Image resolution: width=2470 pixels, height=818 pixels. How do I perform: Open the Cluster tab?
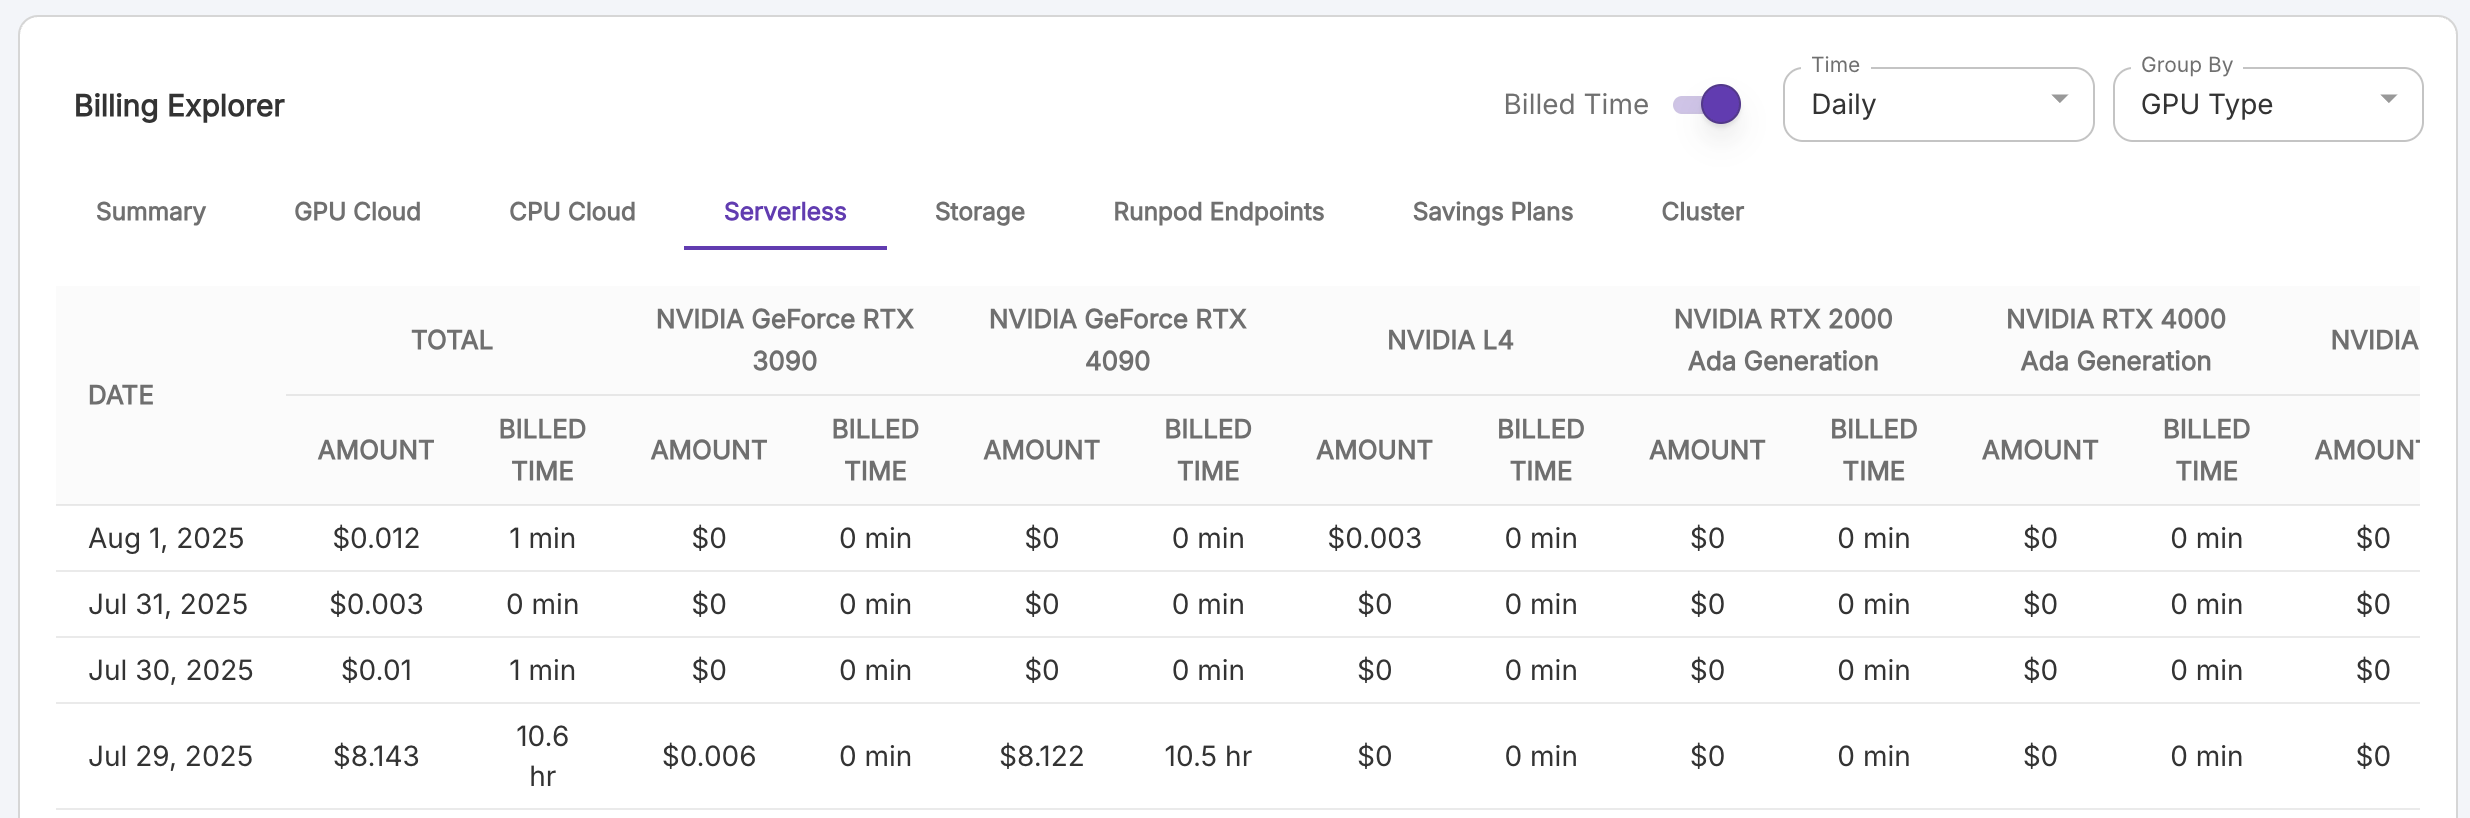pyautogui.click(x=1702, y=212)
